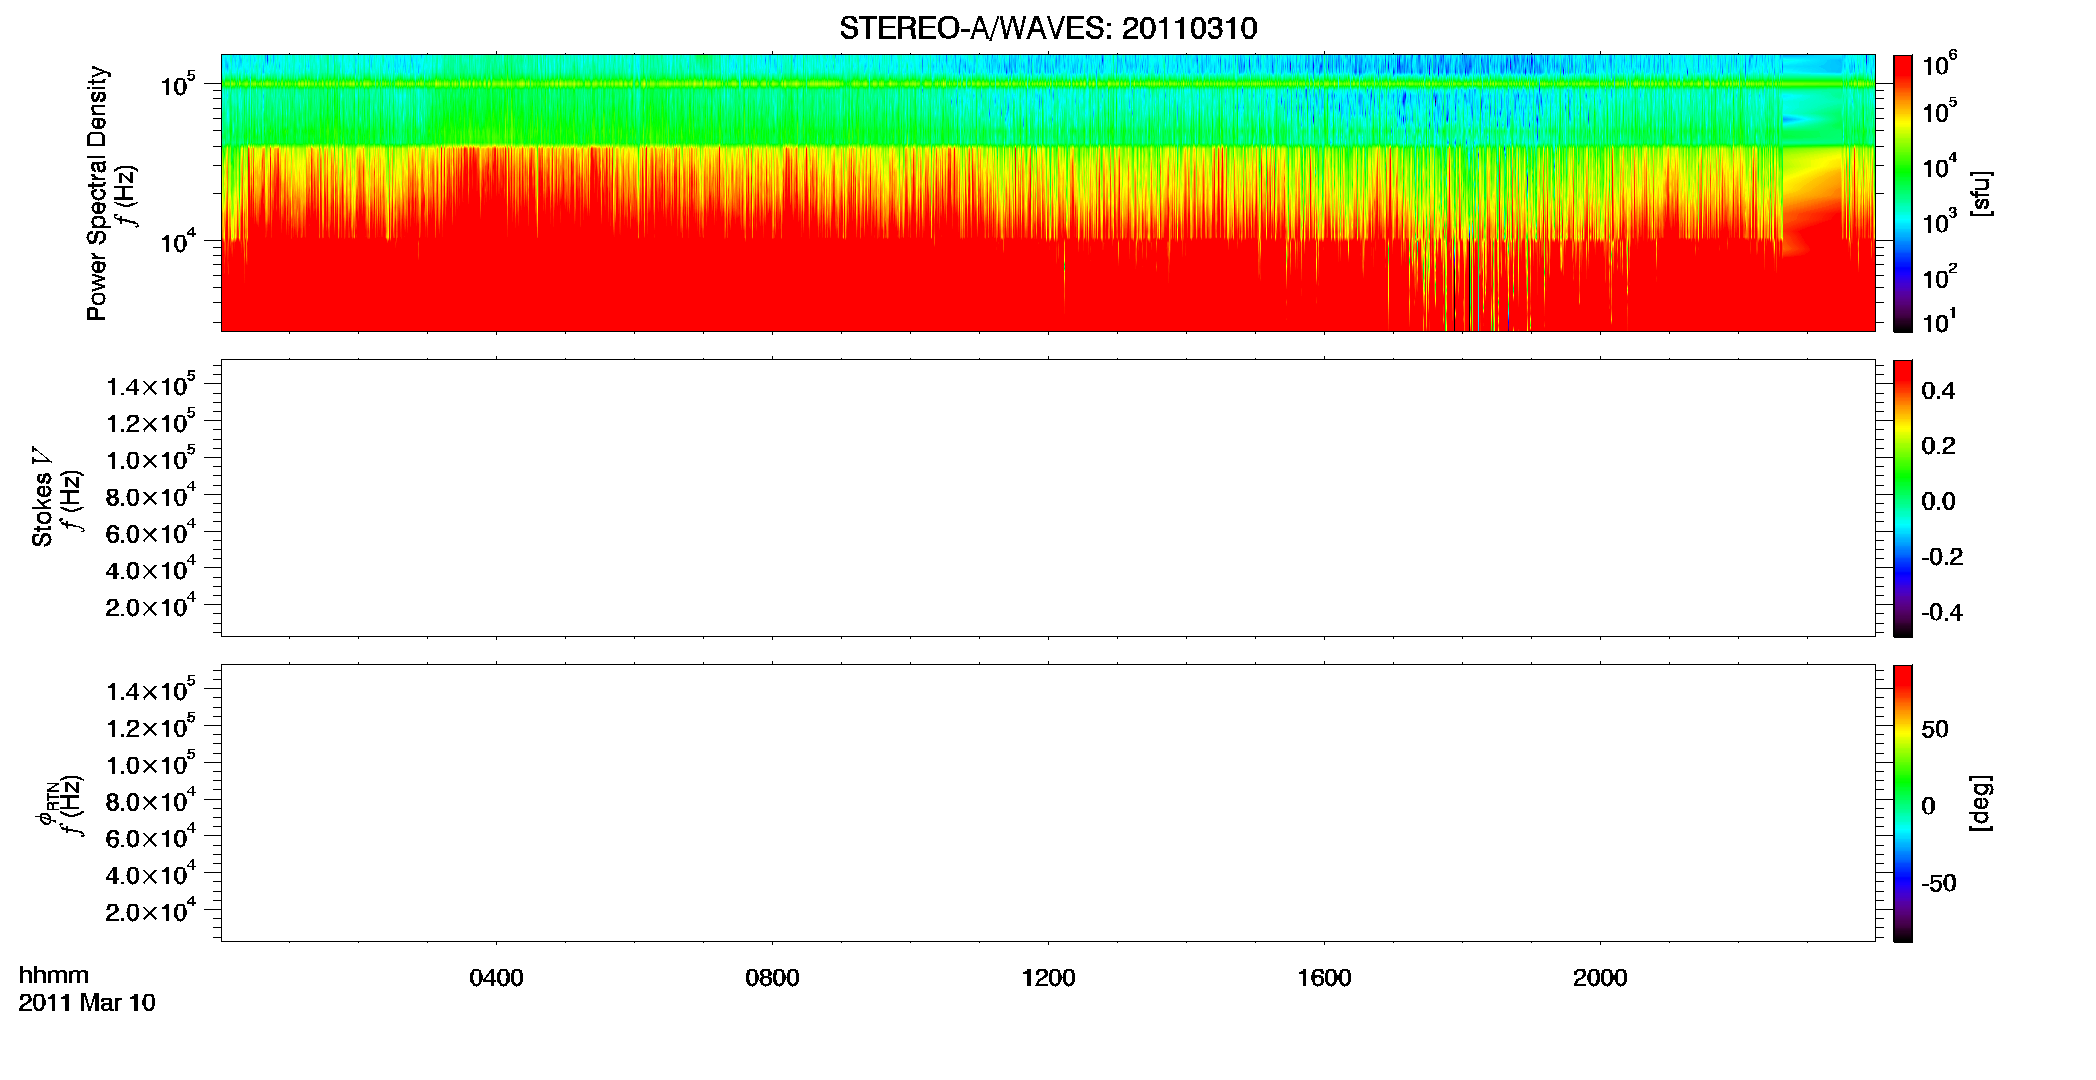Viewport: 2096px width, 1080px height.
Task: Click the Power Spectral Density color bar
Action: click(x=1902, y=193)
